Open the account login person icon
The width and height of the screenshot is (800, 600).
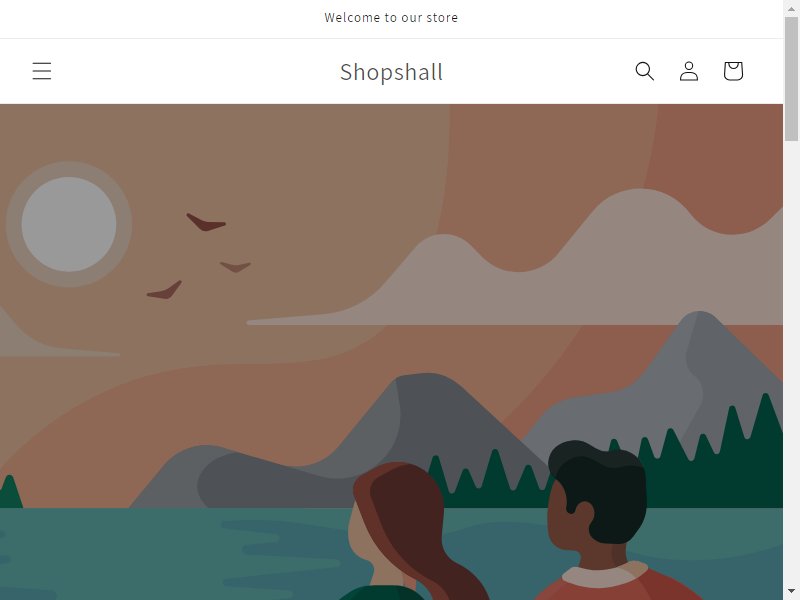pyautogui.click(x=689, y=71)
